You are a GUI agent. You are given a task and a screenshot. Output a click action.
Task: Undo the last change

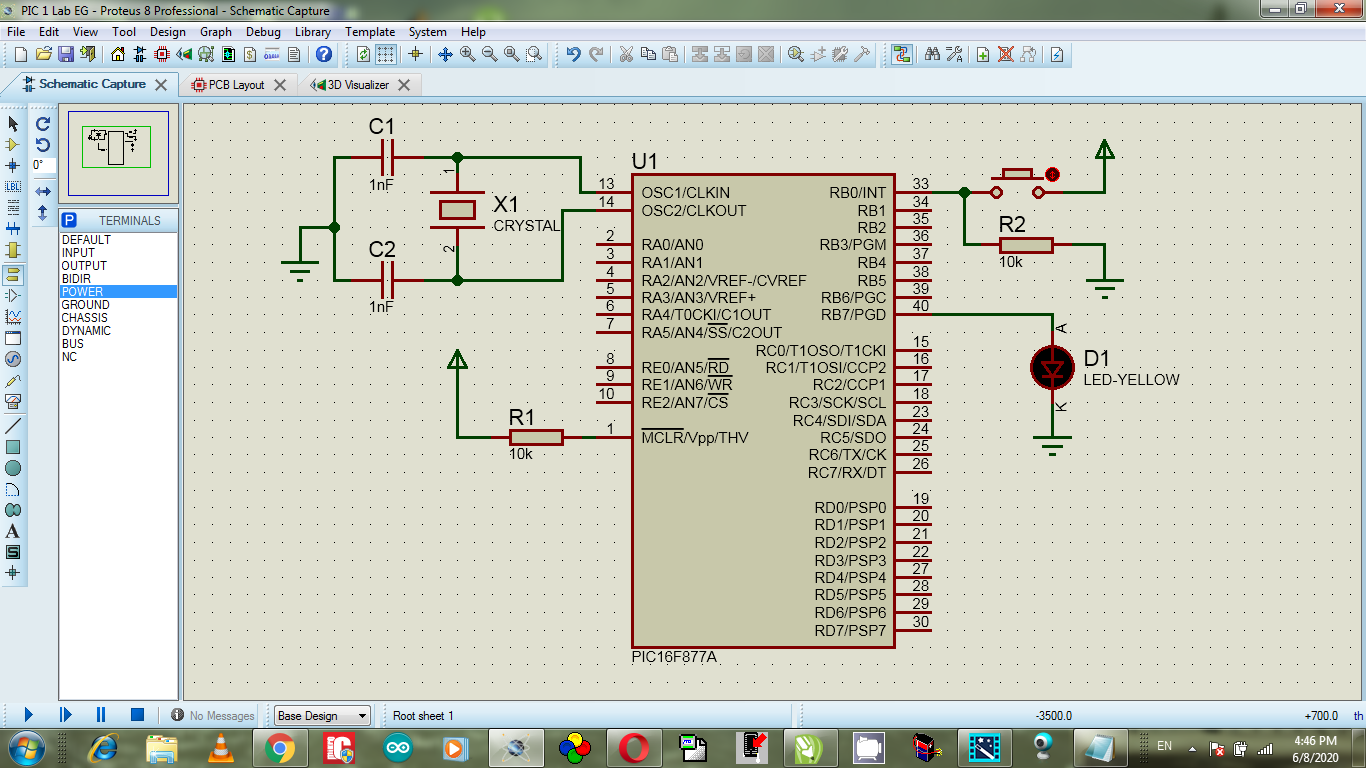pos(573,54)
